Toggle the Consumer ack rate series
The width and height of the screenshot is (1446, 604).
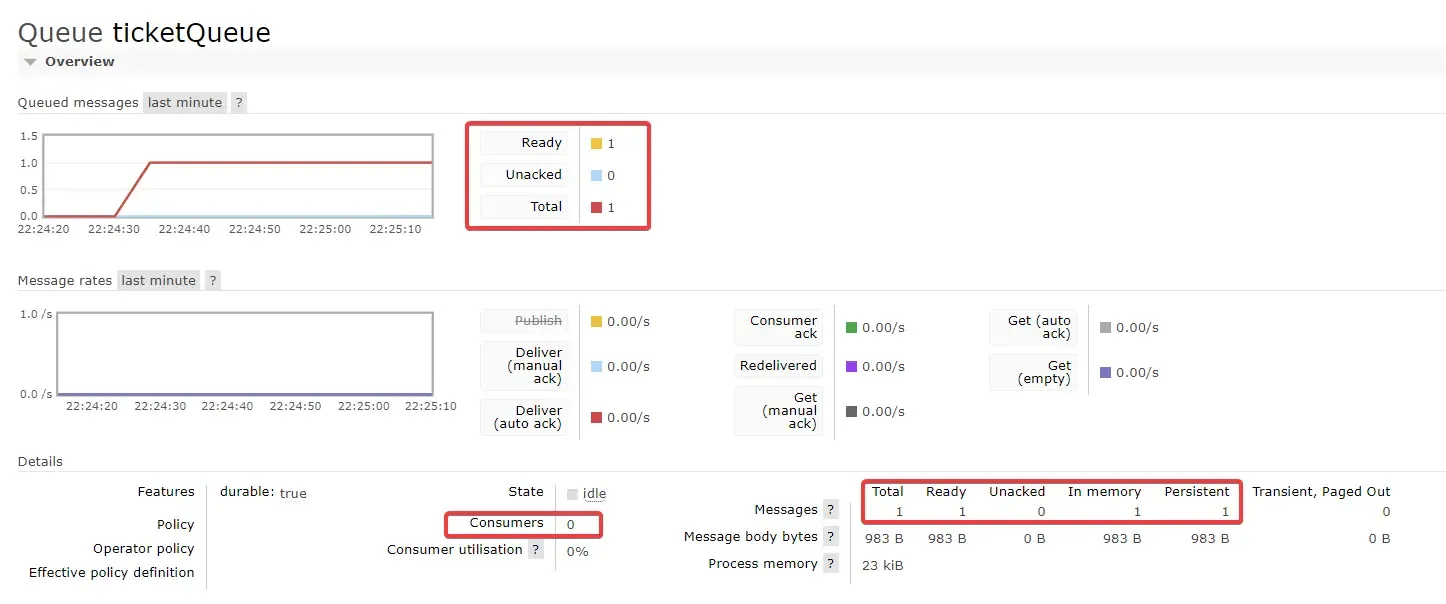779,326
